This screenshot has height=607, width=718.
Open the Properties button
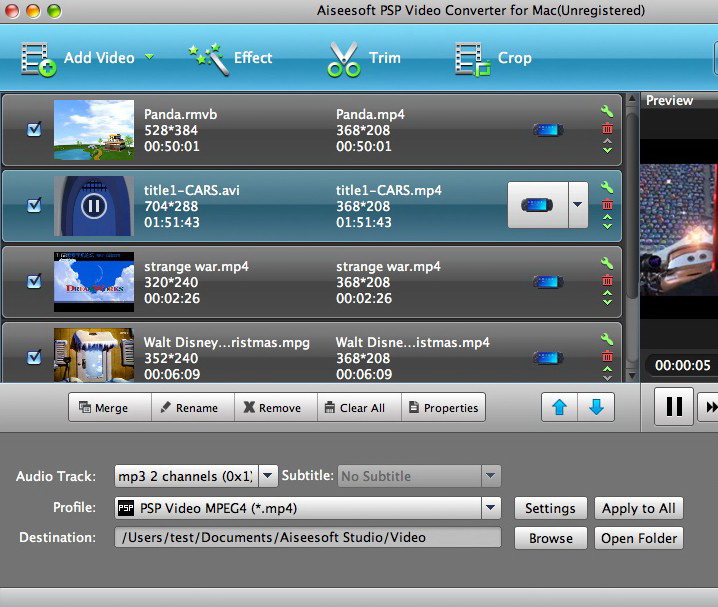pyautogui.click(x=443, y=407)
